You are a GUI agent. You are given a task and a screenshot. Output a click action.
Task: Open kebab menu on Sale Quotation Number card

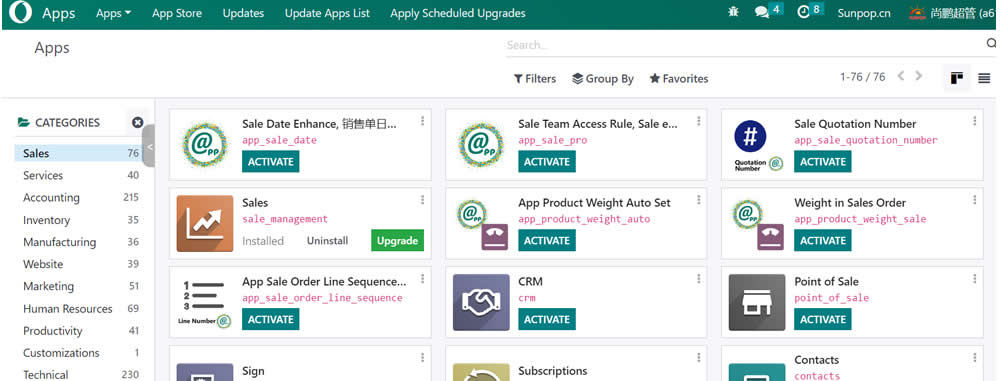click(x=974, y=121)
